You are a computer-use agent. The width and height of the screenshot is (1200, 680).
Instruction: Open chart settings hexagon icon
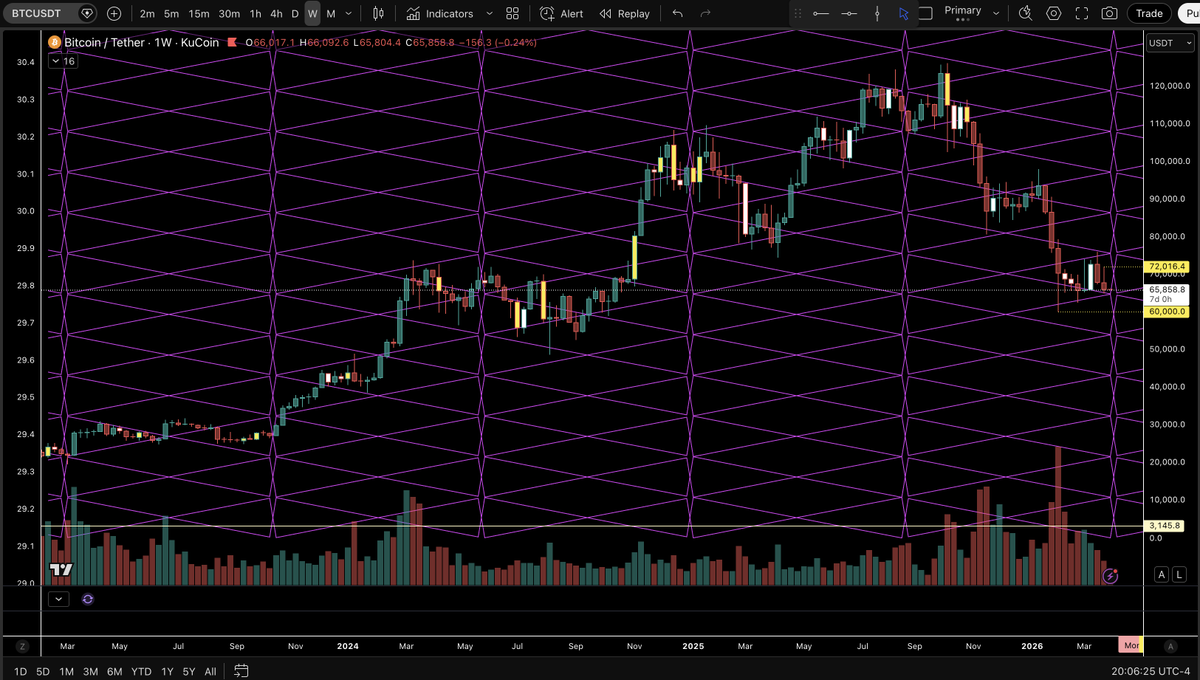click(1054, 14)
